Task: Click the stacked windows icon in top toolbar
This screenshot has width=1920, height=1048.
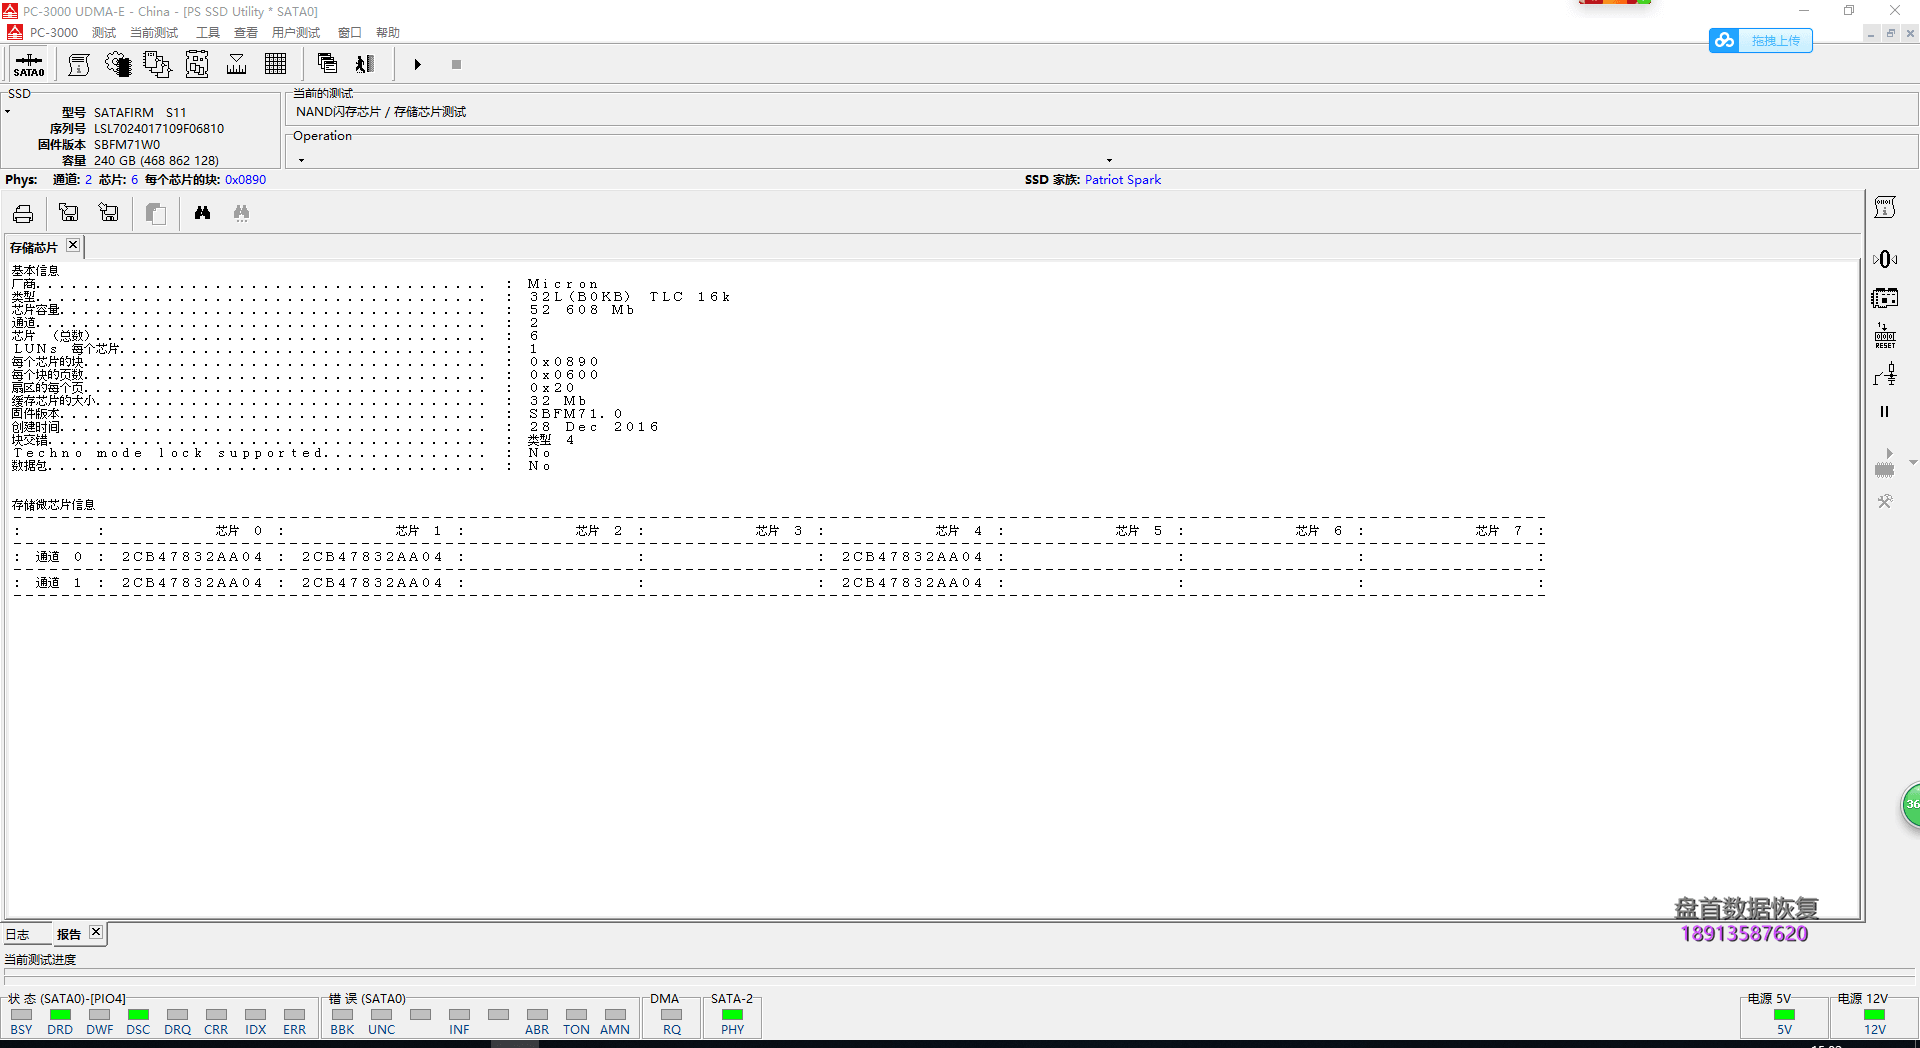Action: click(x=327, y=65)
